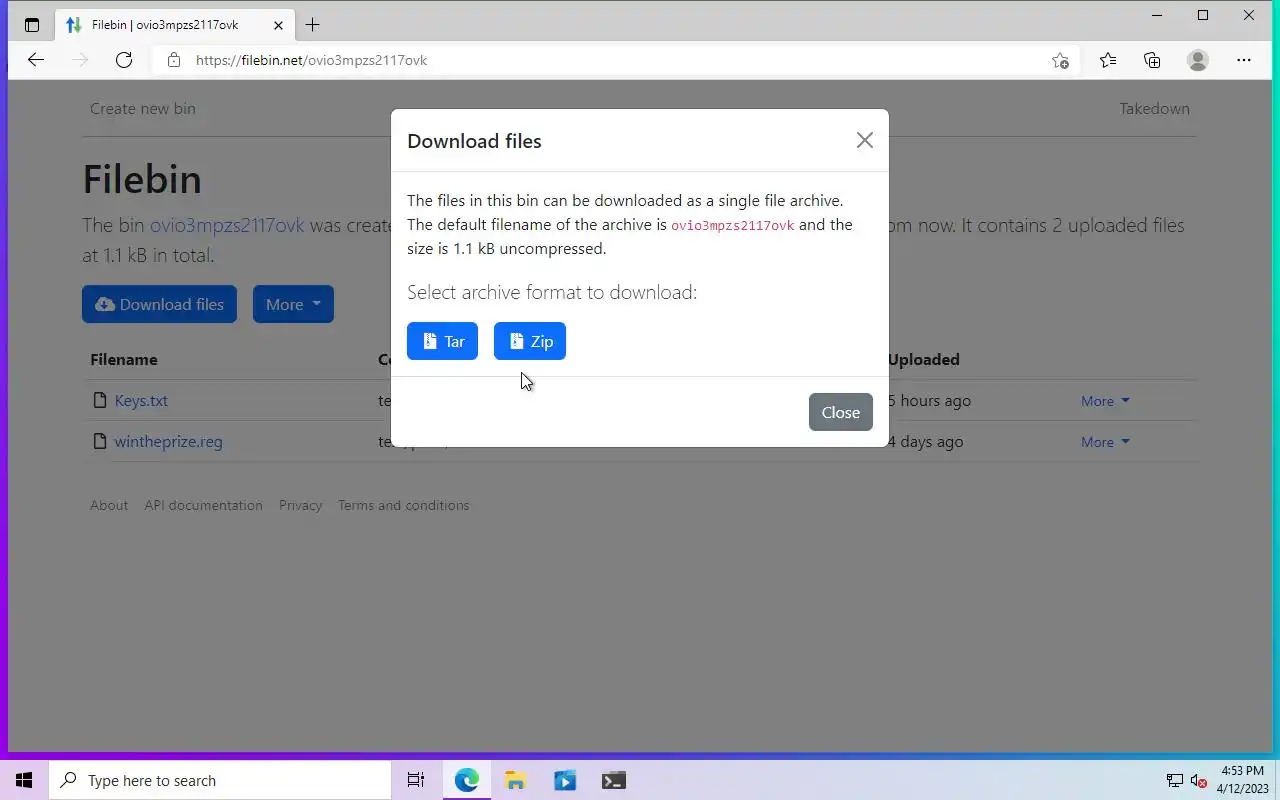Open the Terms and conditions link
Screen dimensions: 1280x800
403,505
